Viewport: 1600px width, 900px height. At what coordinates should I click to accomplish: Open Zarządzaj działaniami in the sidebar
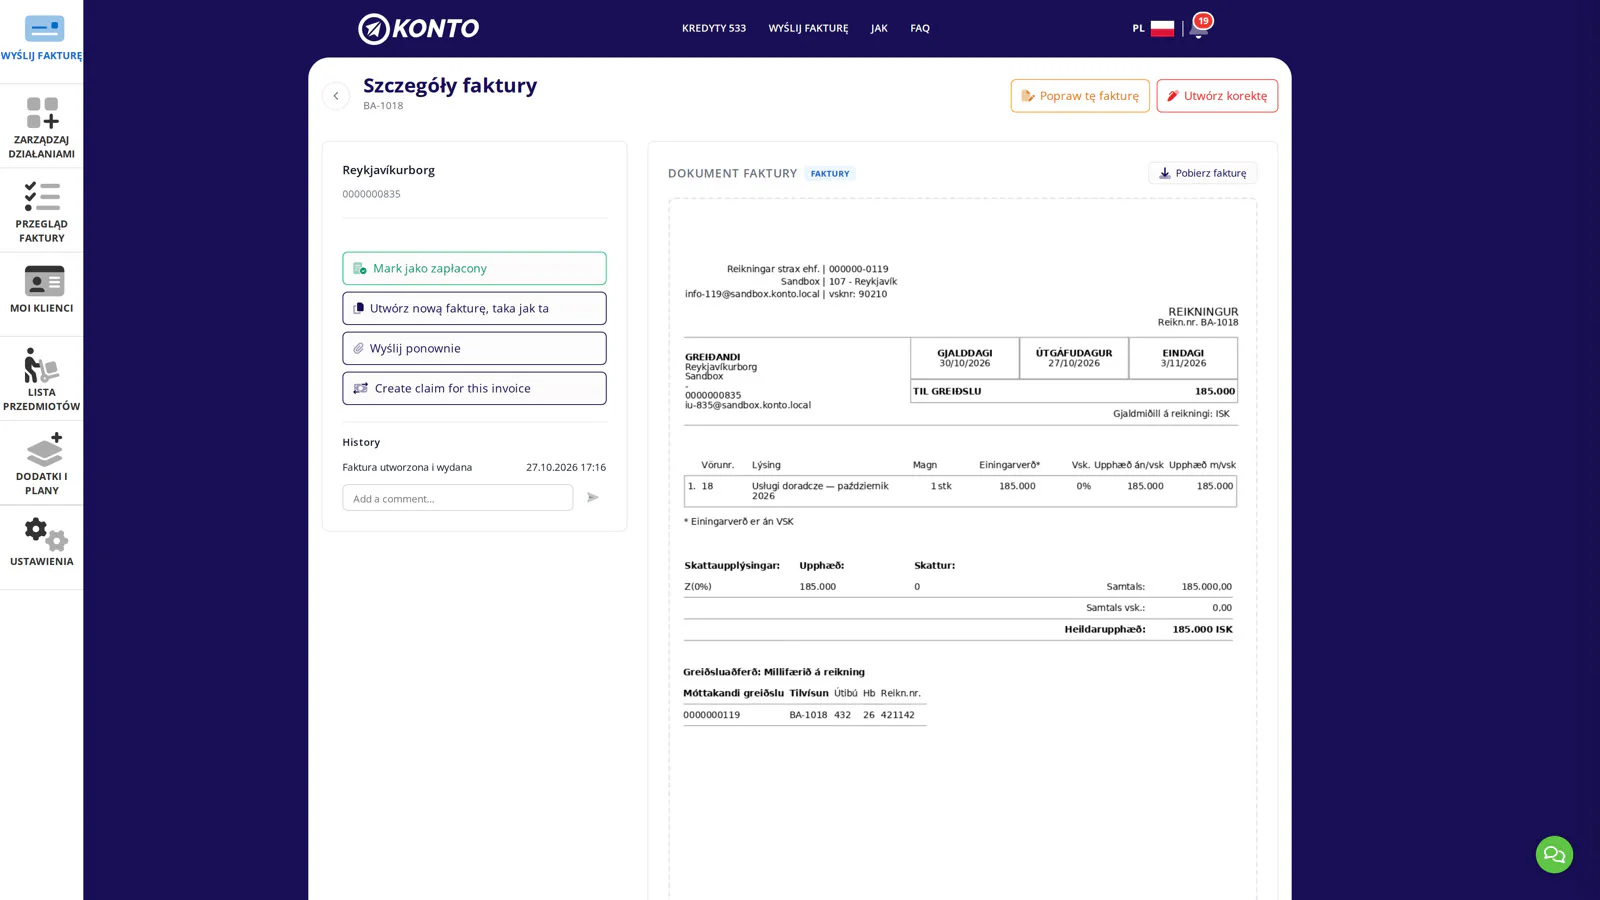point(41,127)
